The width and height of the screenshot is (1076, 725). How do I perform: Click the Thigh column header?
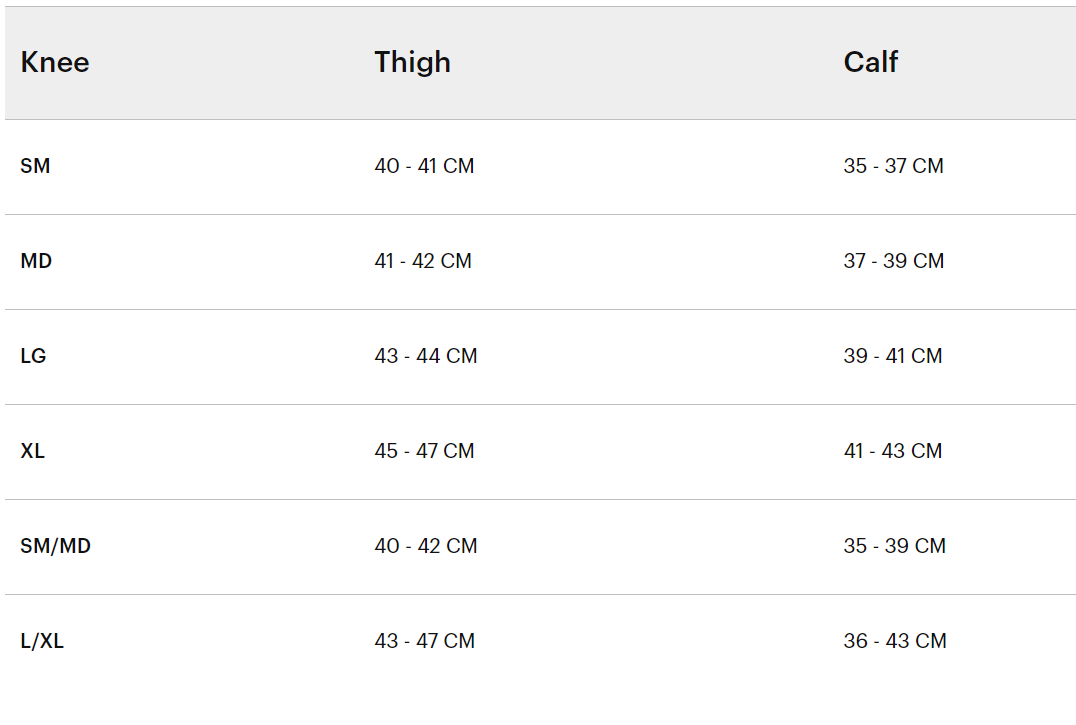tap(412, 62)
